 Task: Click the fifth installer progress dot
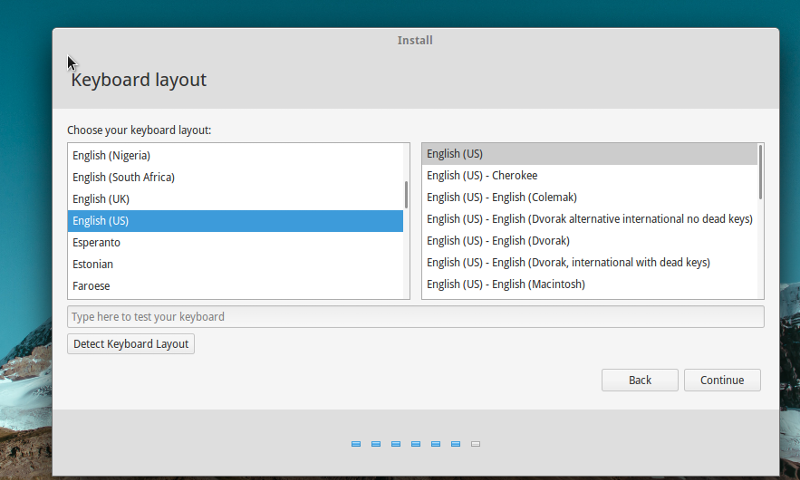click(436, 444)
